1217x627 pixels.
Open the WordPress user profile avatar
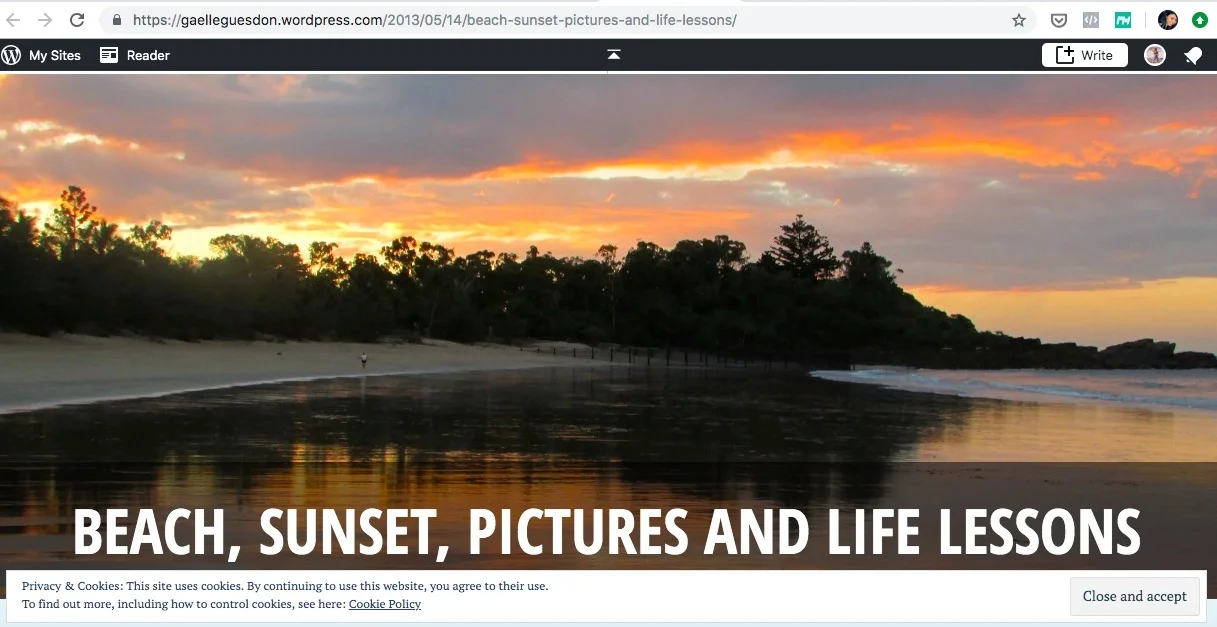coord(1155,55)
